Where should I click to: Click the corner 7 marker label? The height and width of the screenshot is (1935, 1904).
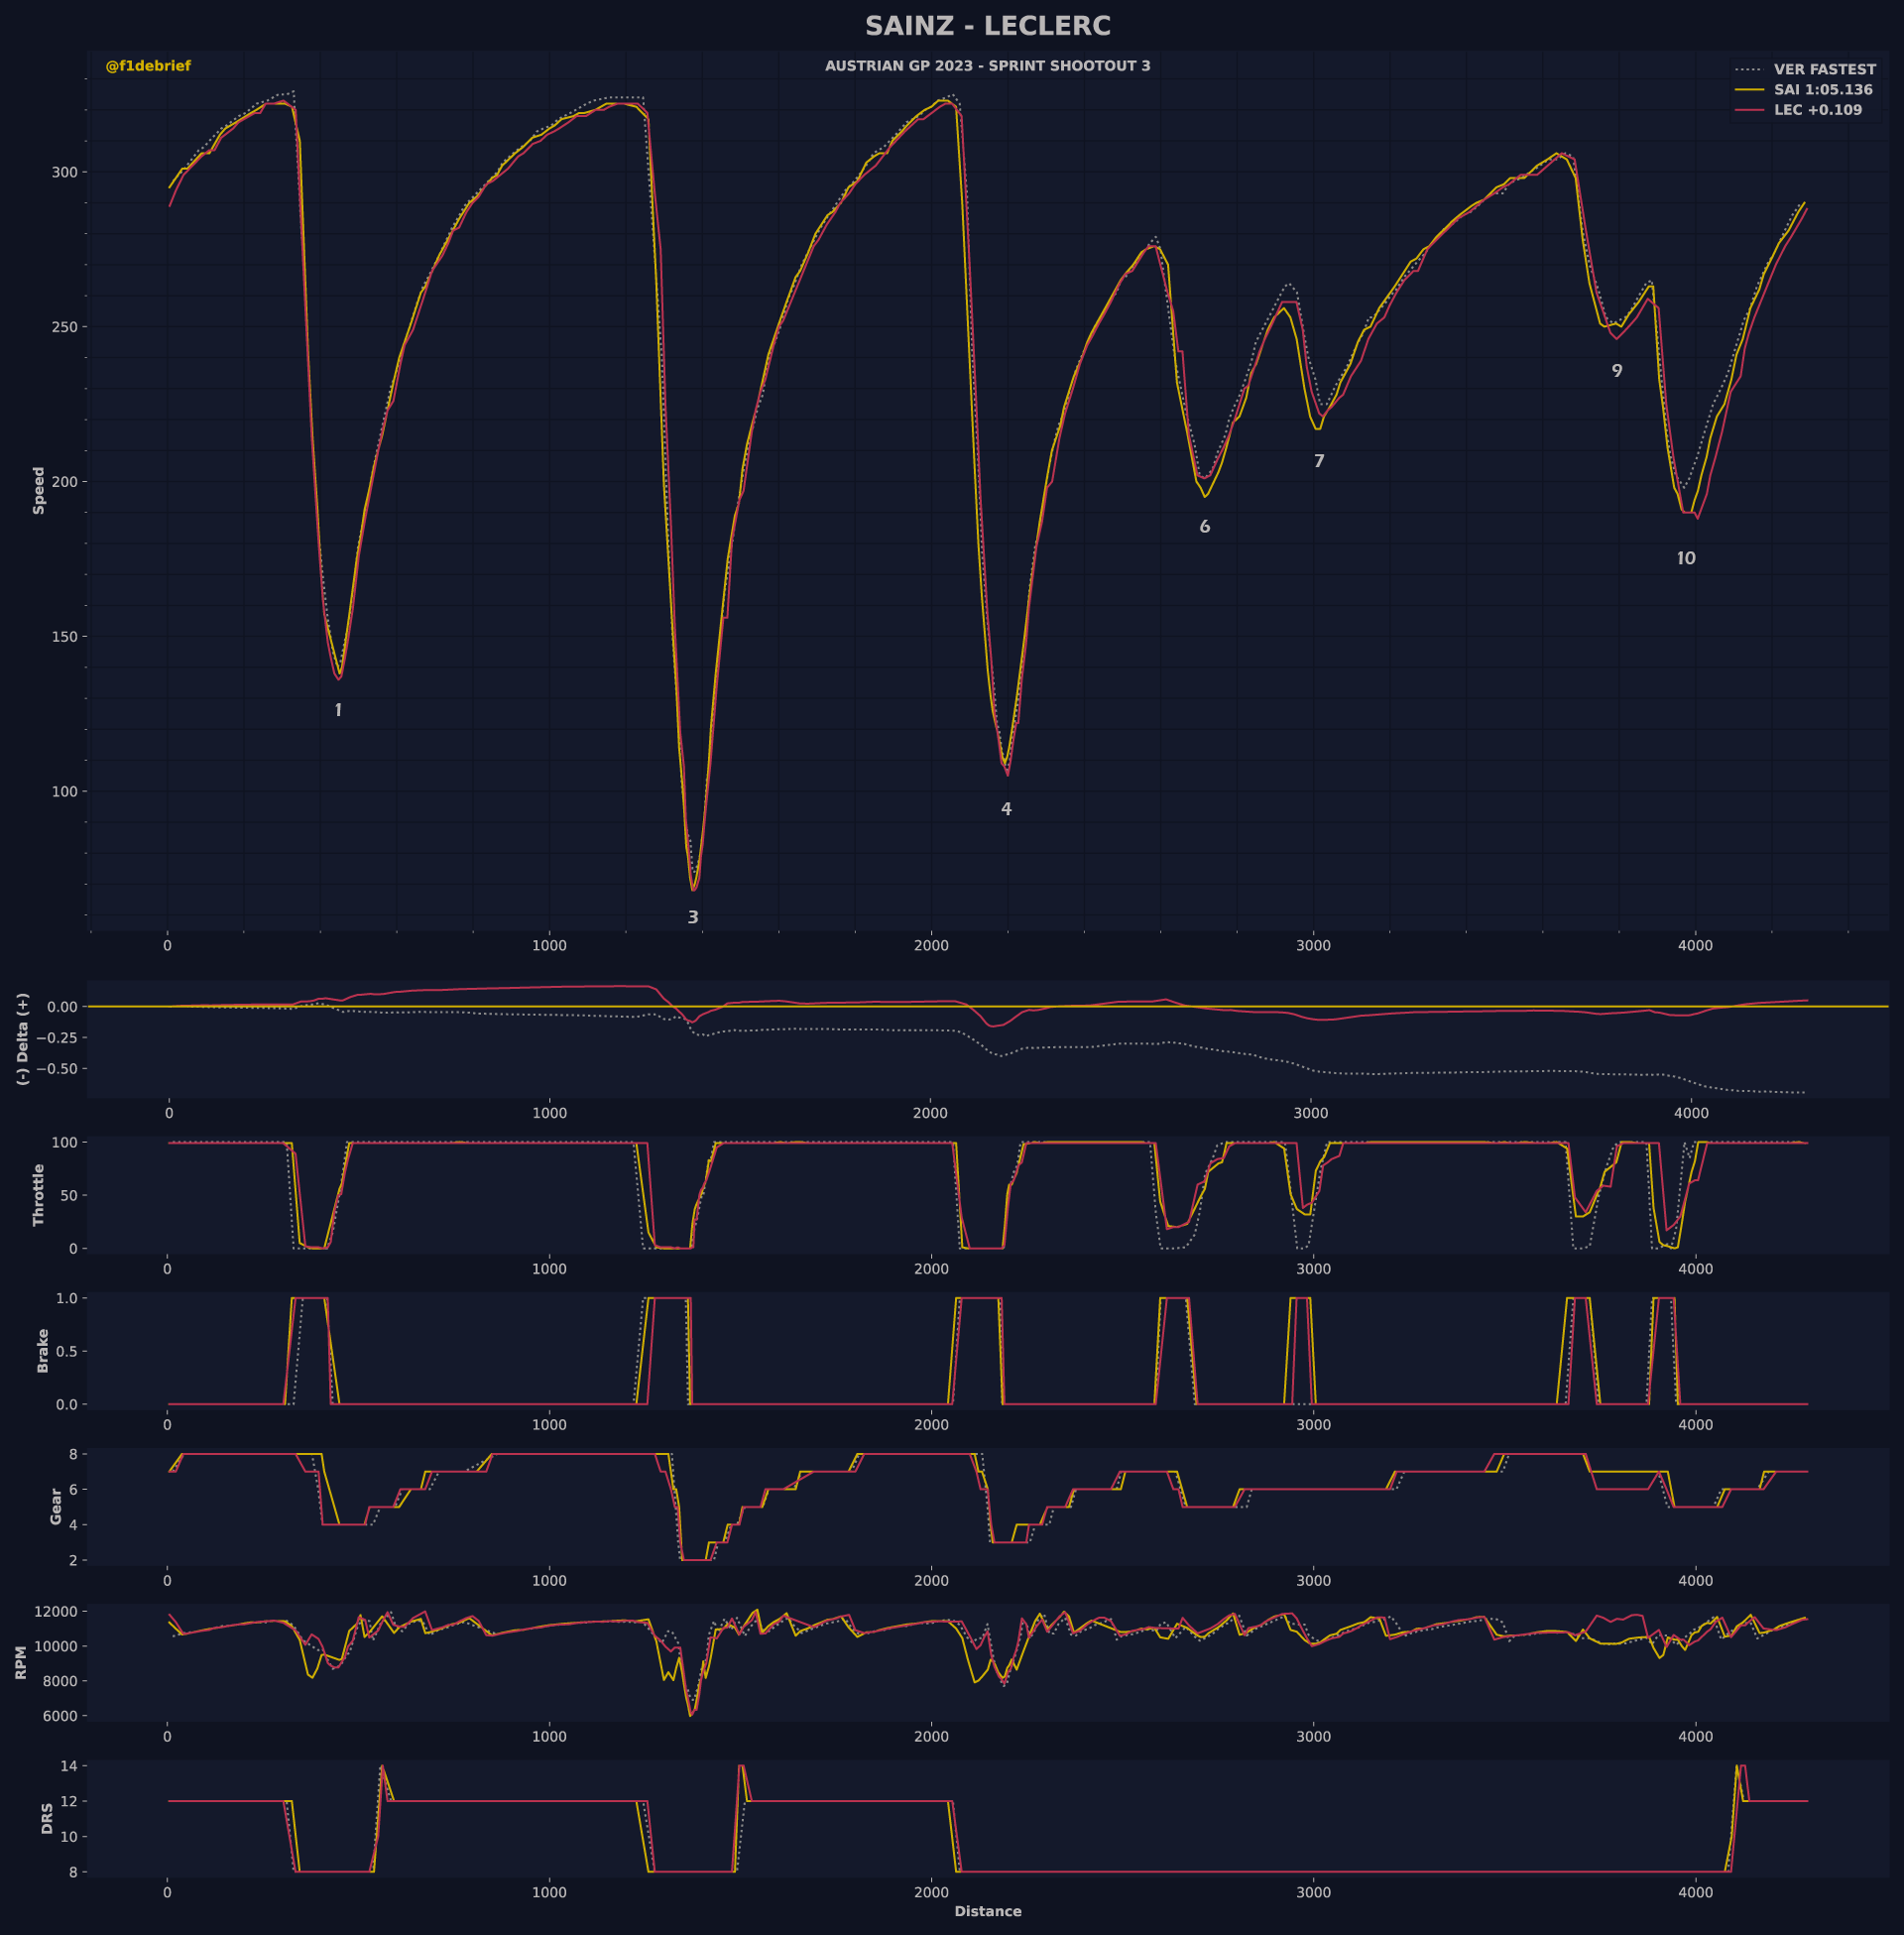(1319, 462)
